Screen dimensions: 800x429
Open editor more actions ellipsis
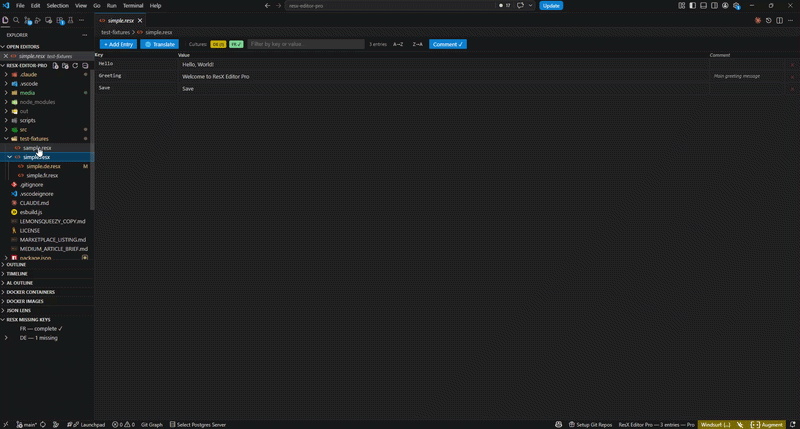pos(790,20)
